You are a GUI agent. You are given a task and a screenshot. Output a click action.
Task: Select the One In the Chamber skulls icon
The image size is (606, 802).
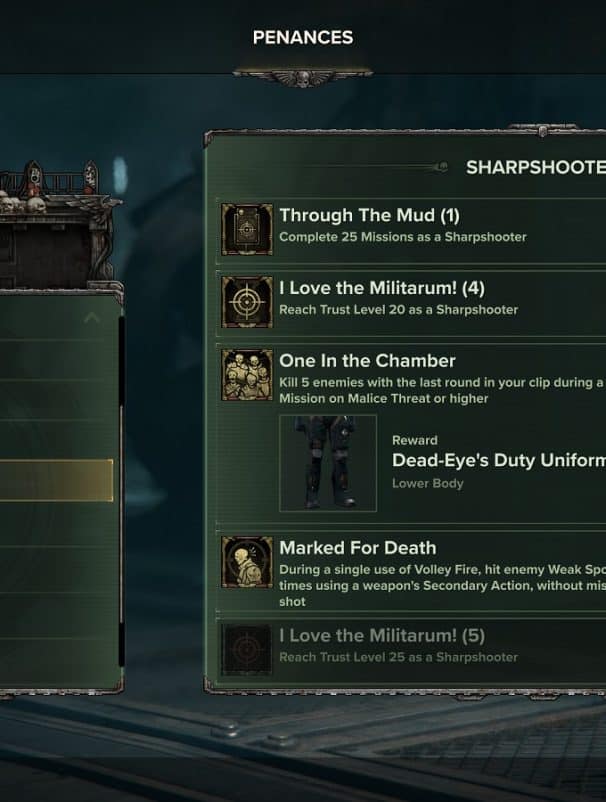pyautogui.click(x=247, y=375)
